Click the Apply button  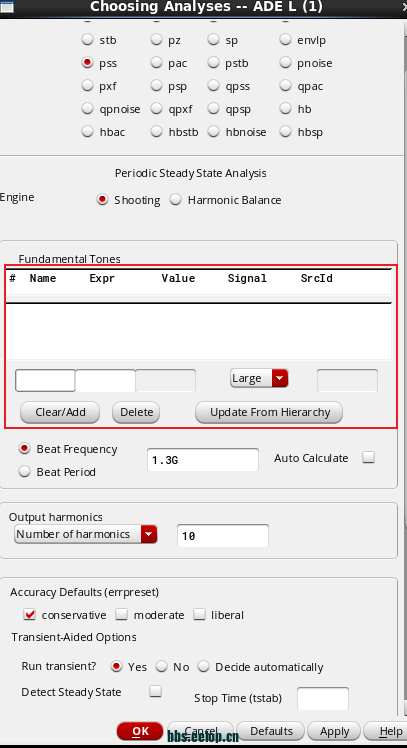pyautogui.click(x=334, y=731)
